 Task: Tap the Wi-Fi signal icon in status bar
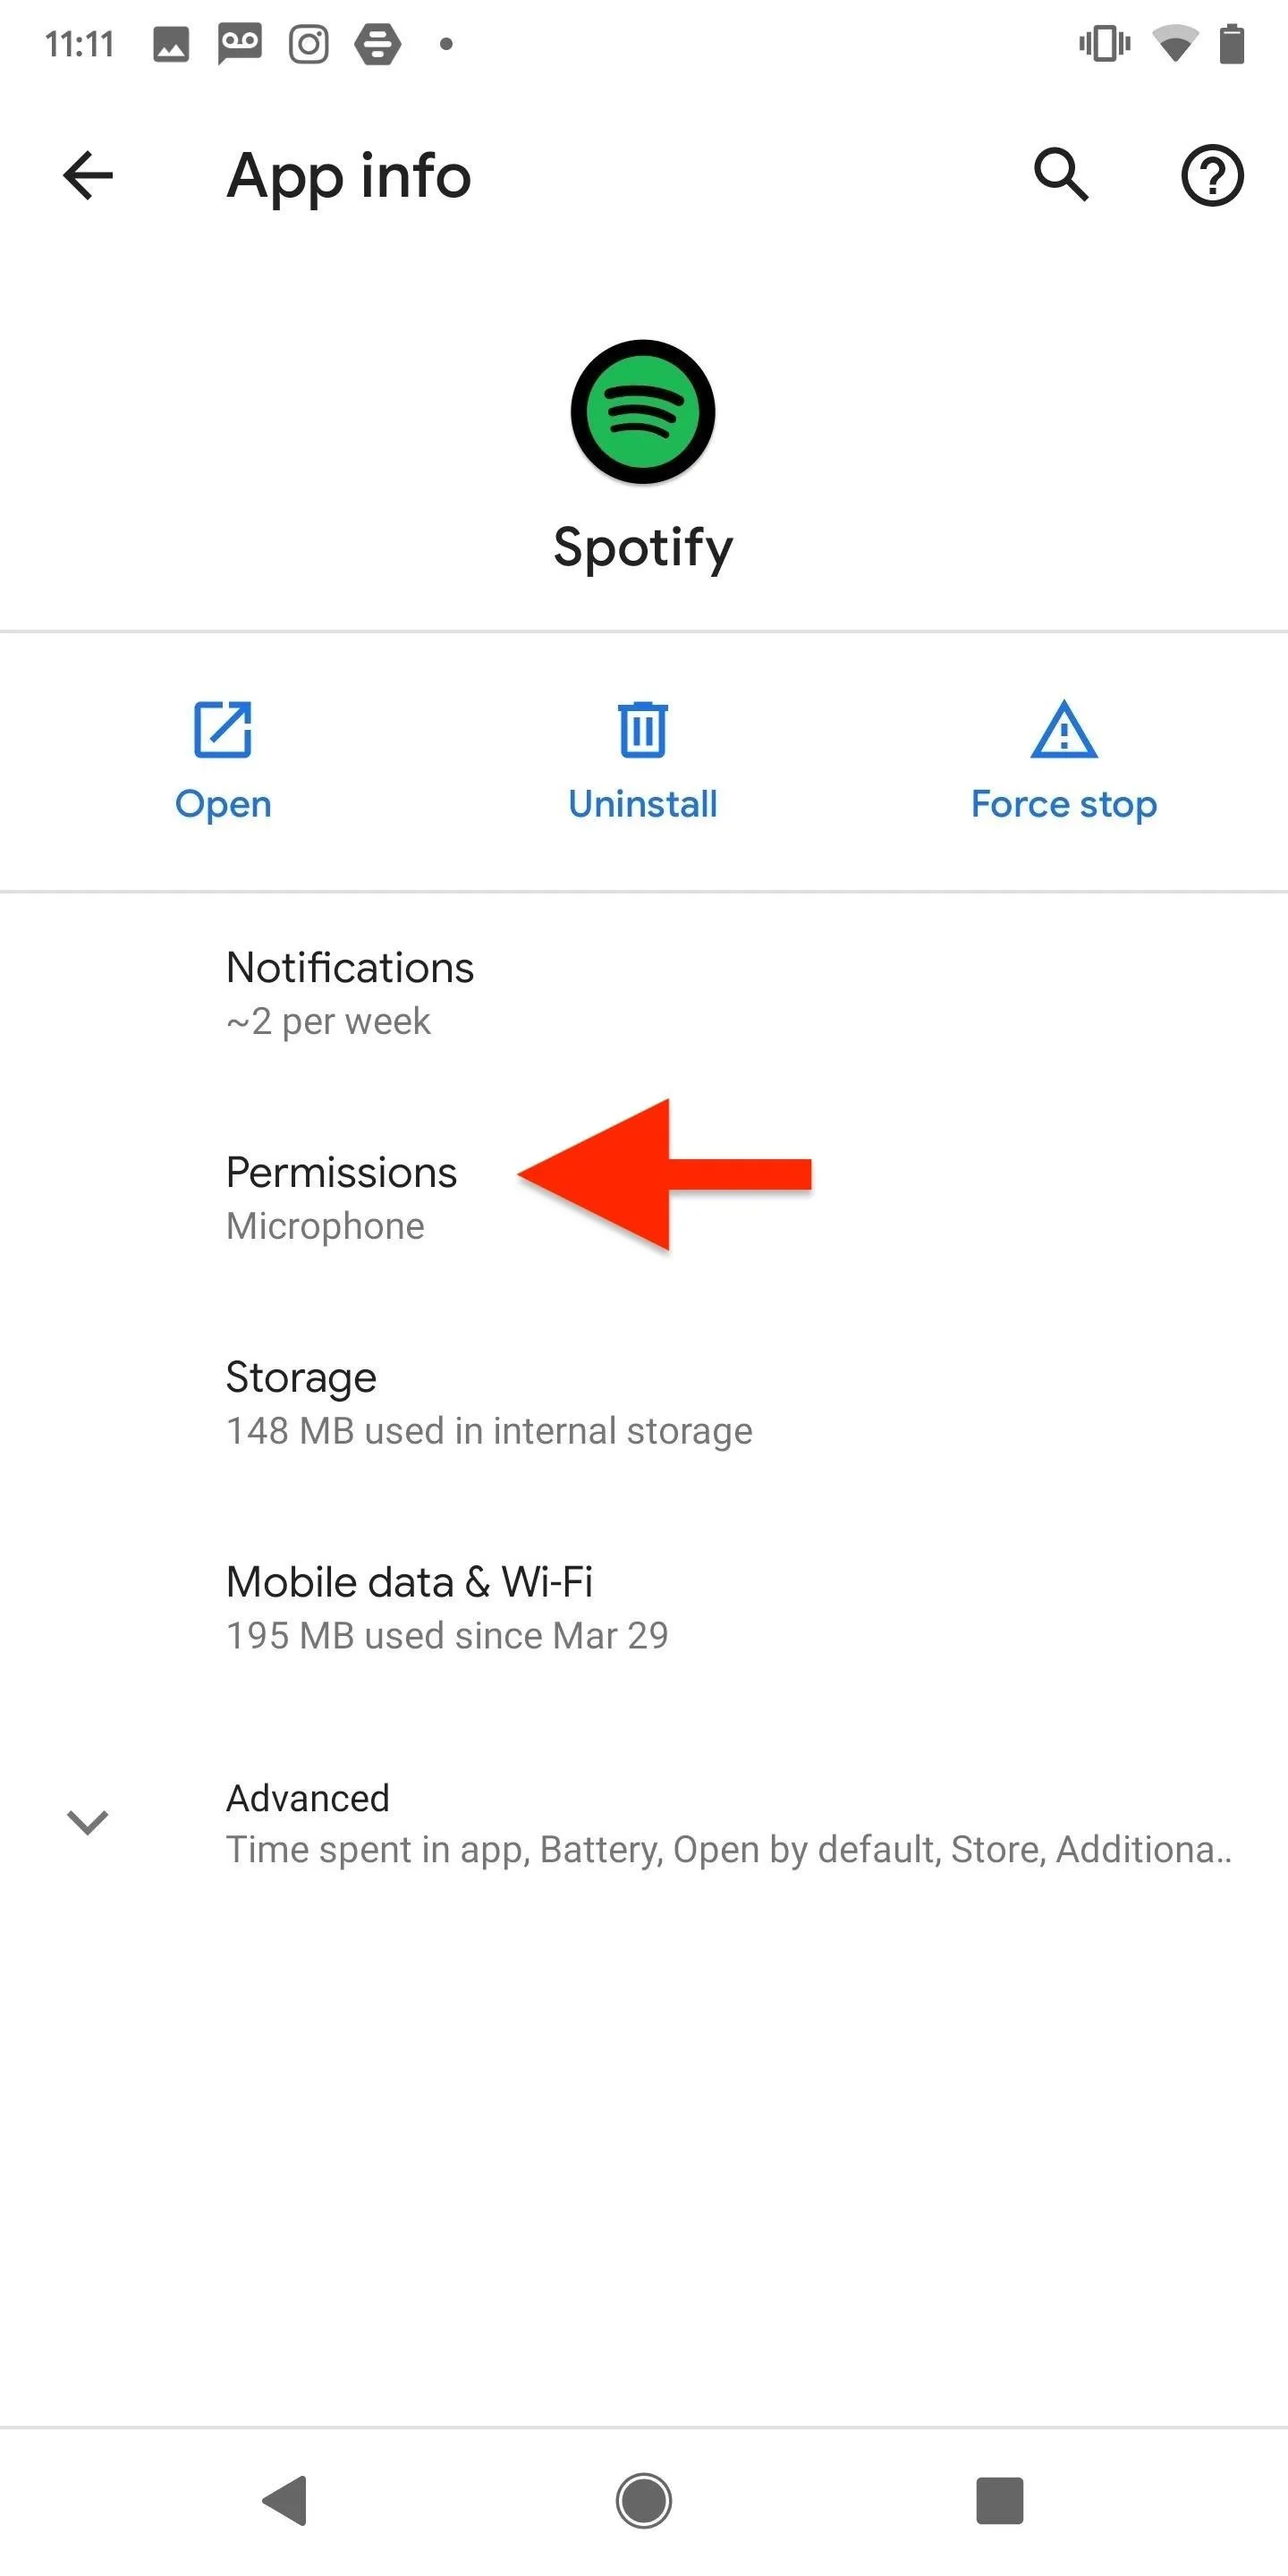coord(1175,44)
